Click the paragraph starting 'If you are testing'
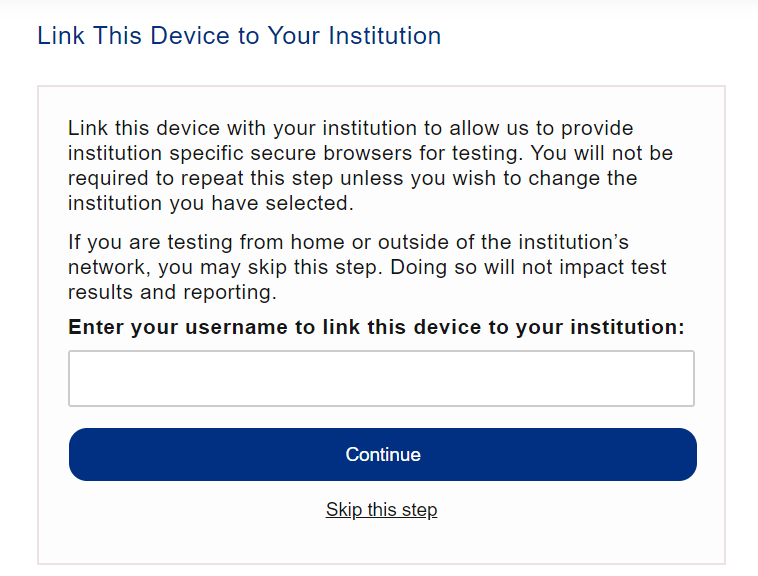This screenshot has width=758, height=576. (x=367, y=268)
